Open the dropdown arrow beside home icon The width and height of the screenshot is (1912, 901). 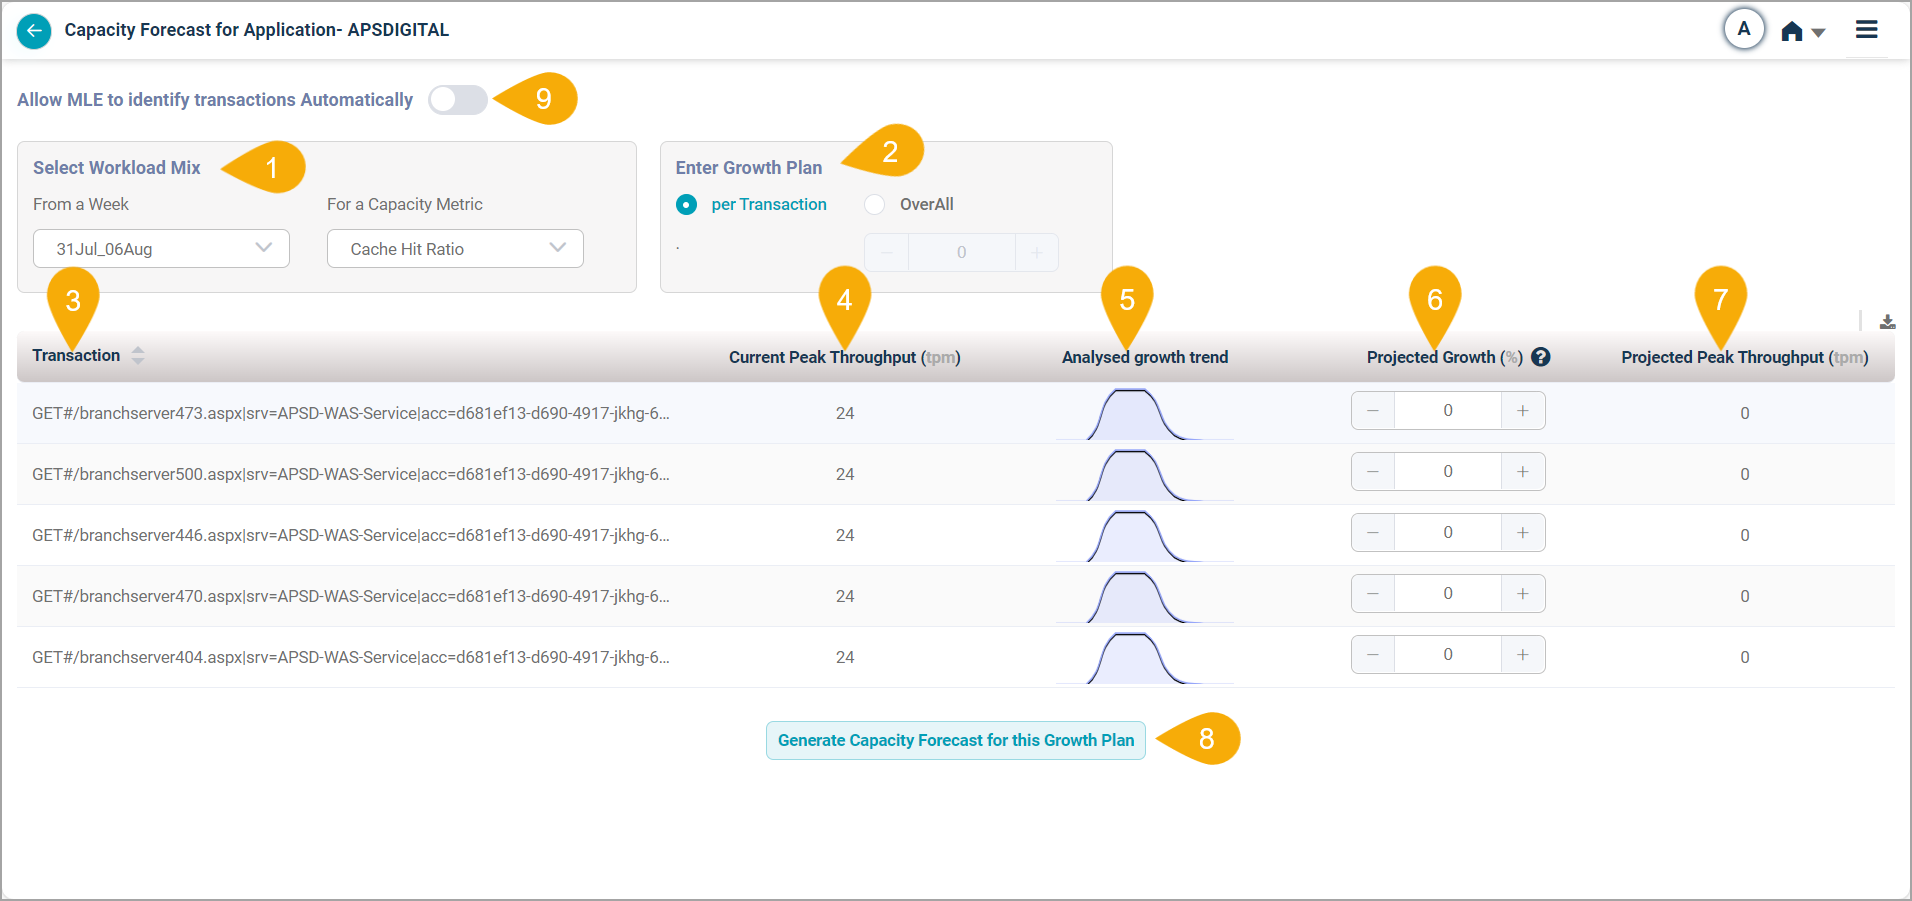[1818, 33]
